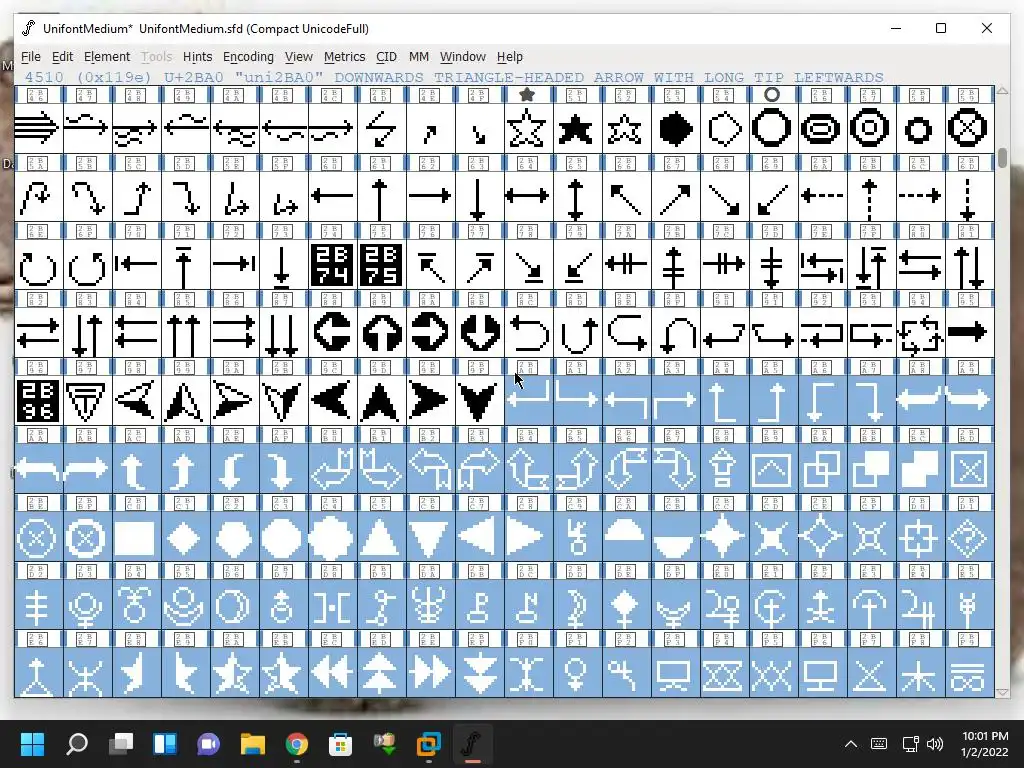Select the black placeholder glyph labeled 2B75

(381, 264)
